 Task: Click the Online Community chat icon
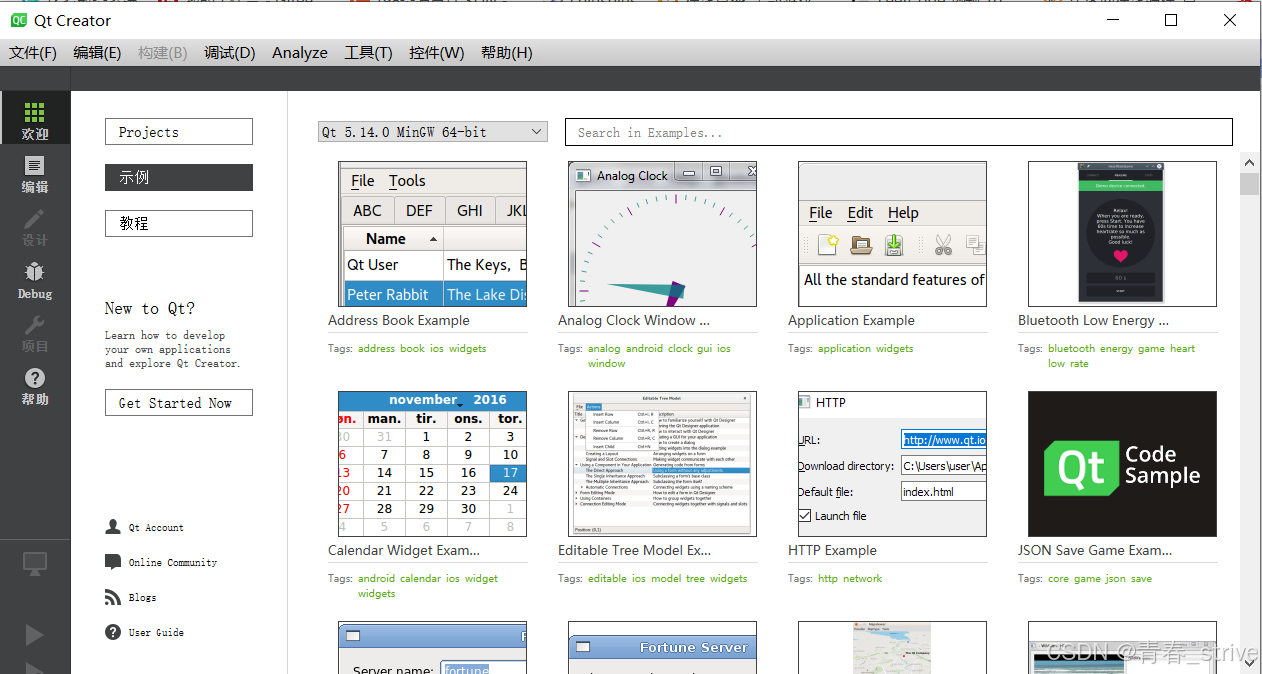click(x=113, y=562)
